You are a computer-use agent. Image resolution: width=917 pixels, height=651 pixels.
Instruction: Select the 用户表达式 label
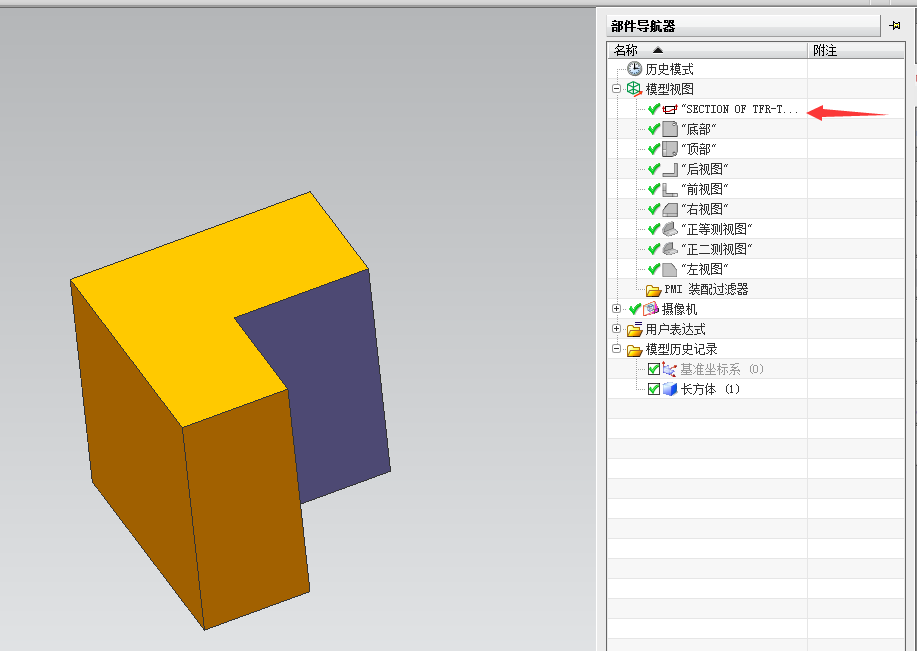point(675,329)
